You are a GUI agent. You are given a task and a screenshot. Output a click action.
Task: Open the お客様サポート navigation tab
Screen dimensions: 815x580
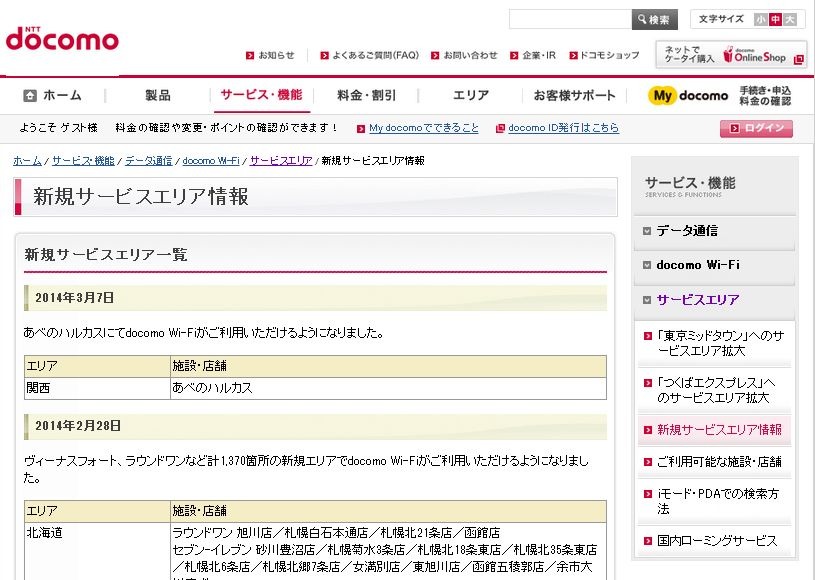pyautogui.click(x=574, y=95)
